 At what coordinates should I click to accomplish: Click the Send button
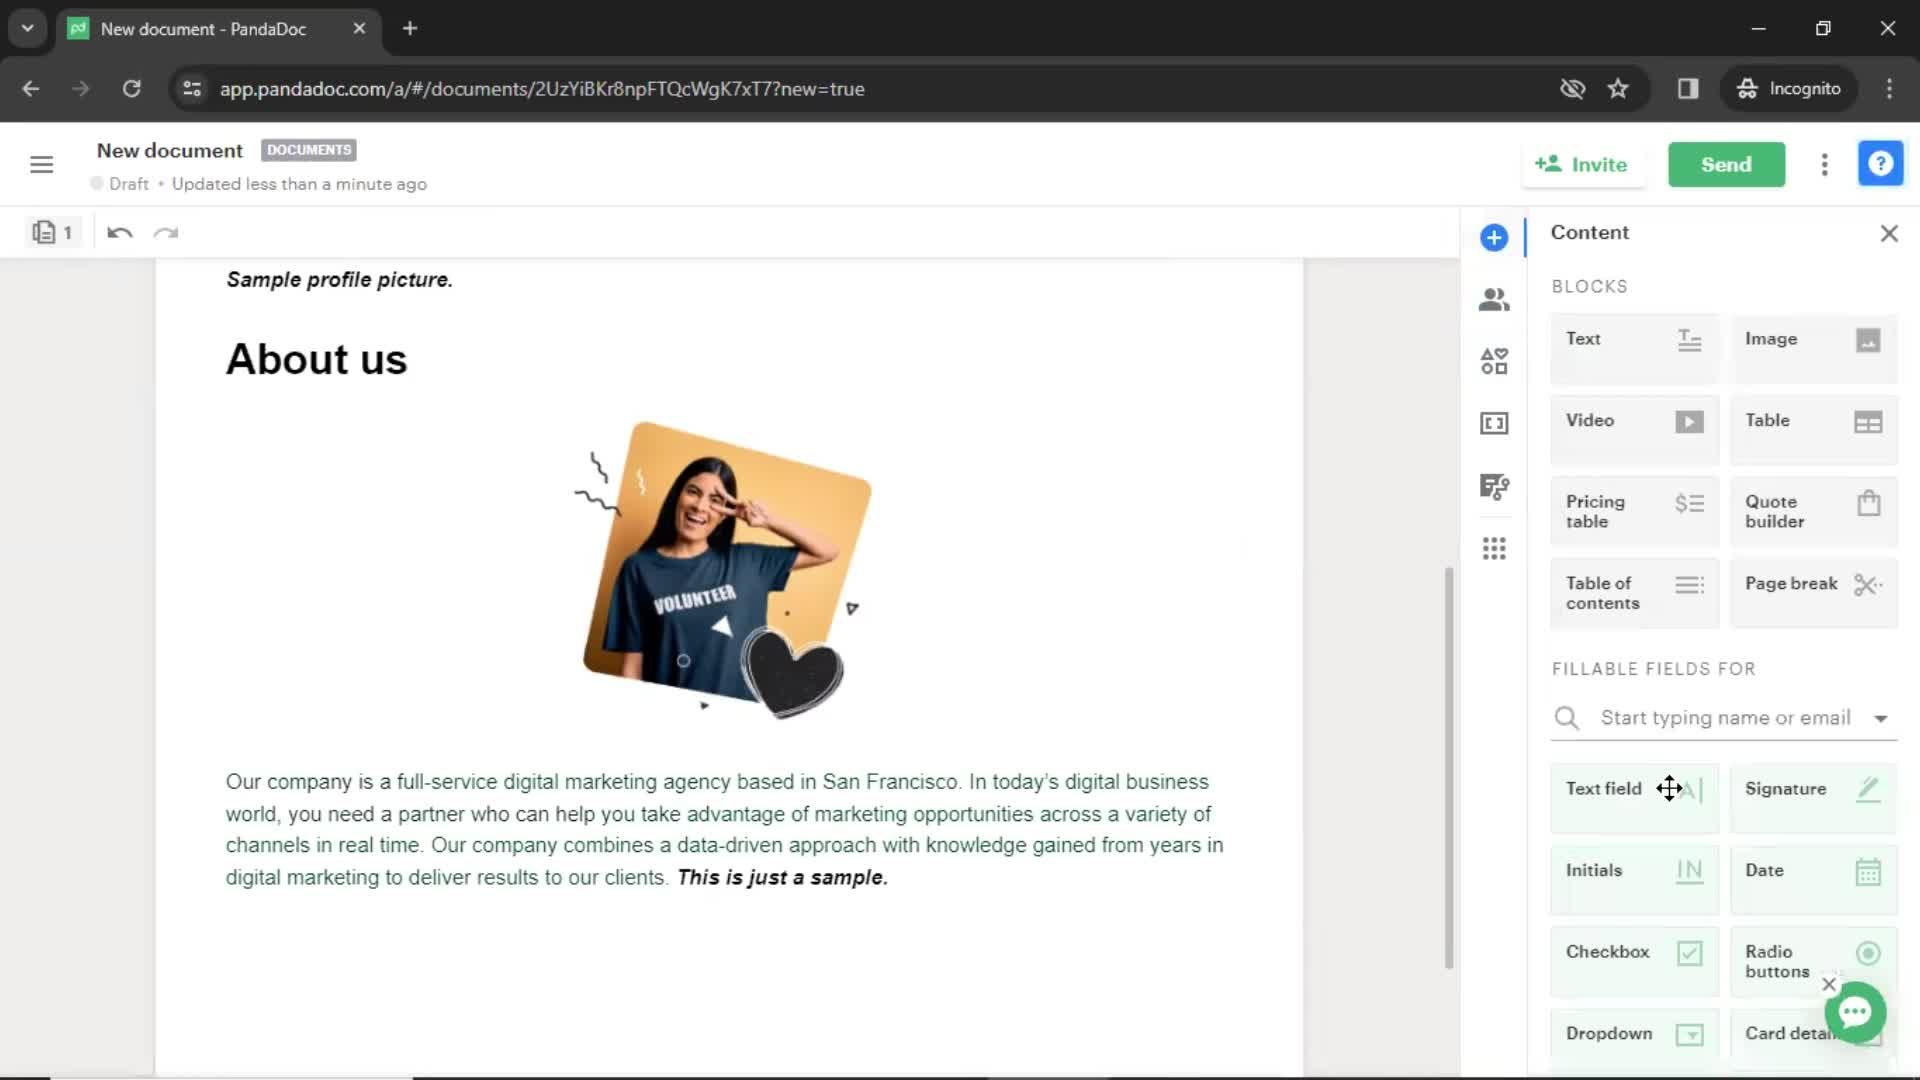1726,165
